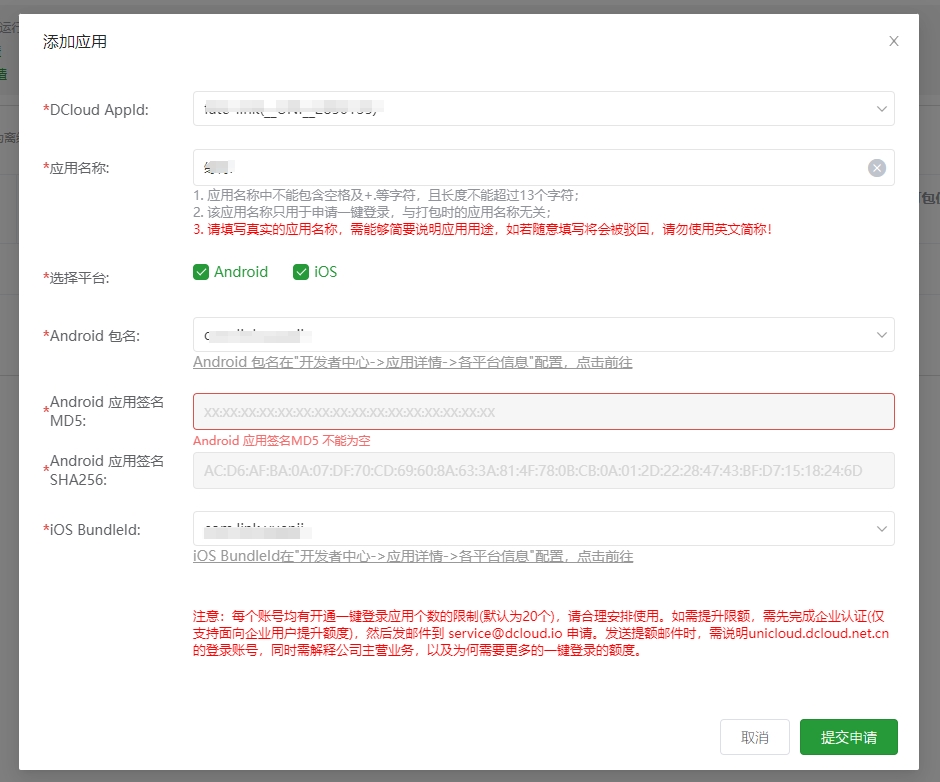The width and height of the screenshot is (940, 782).
Task: Uncheck the iOS platform checkbox
Action: (301, 272)
